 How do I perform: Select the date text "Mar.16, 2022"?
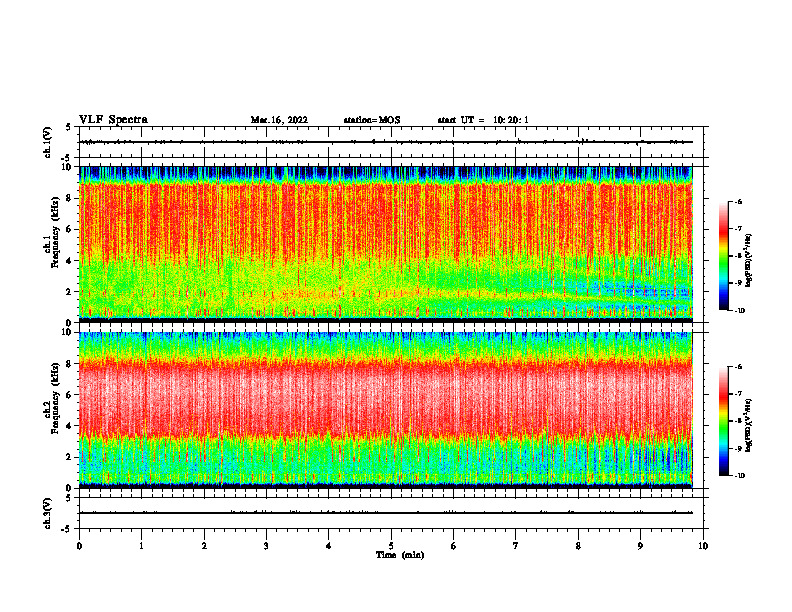[x=279, y=120]
